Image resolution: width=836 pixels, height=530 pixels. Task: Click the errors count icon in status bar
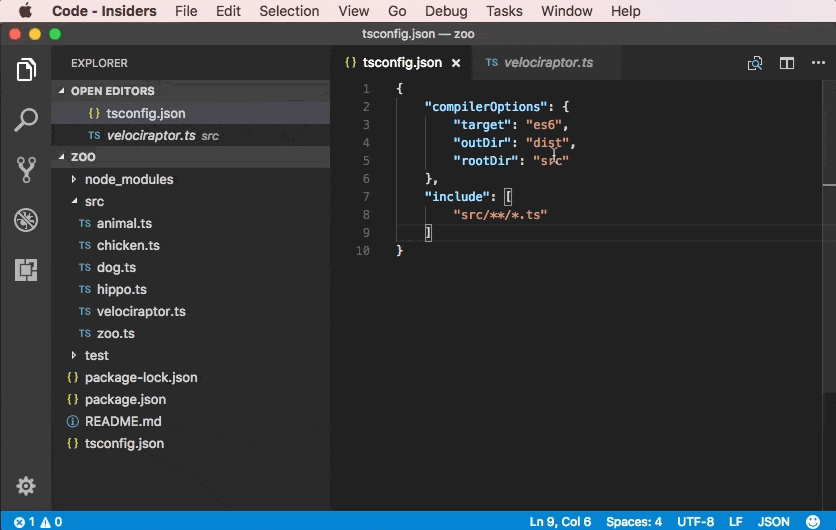[x=19, y=522]
